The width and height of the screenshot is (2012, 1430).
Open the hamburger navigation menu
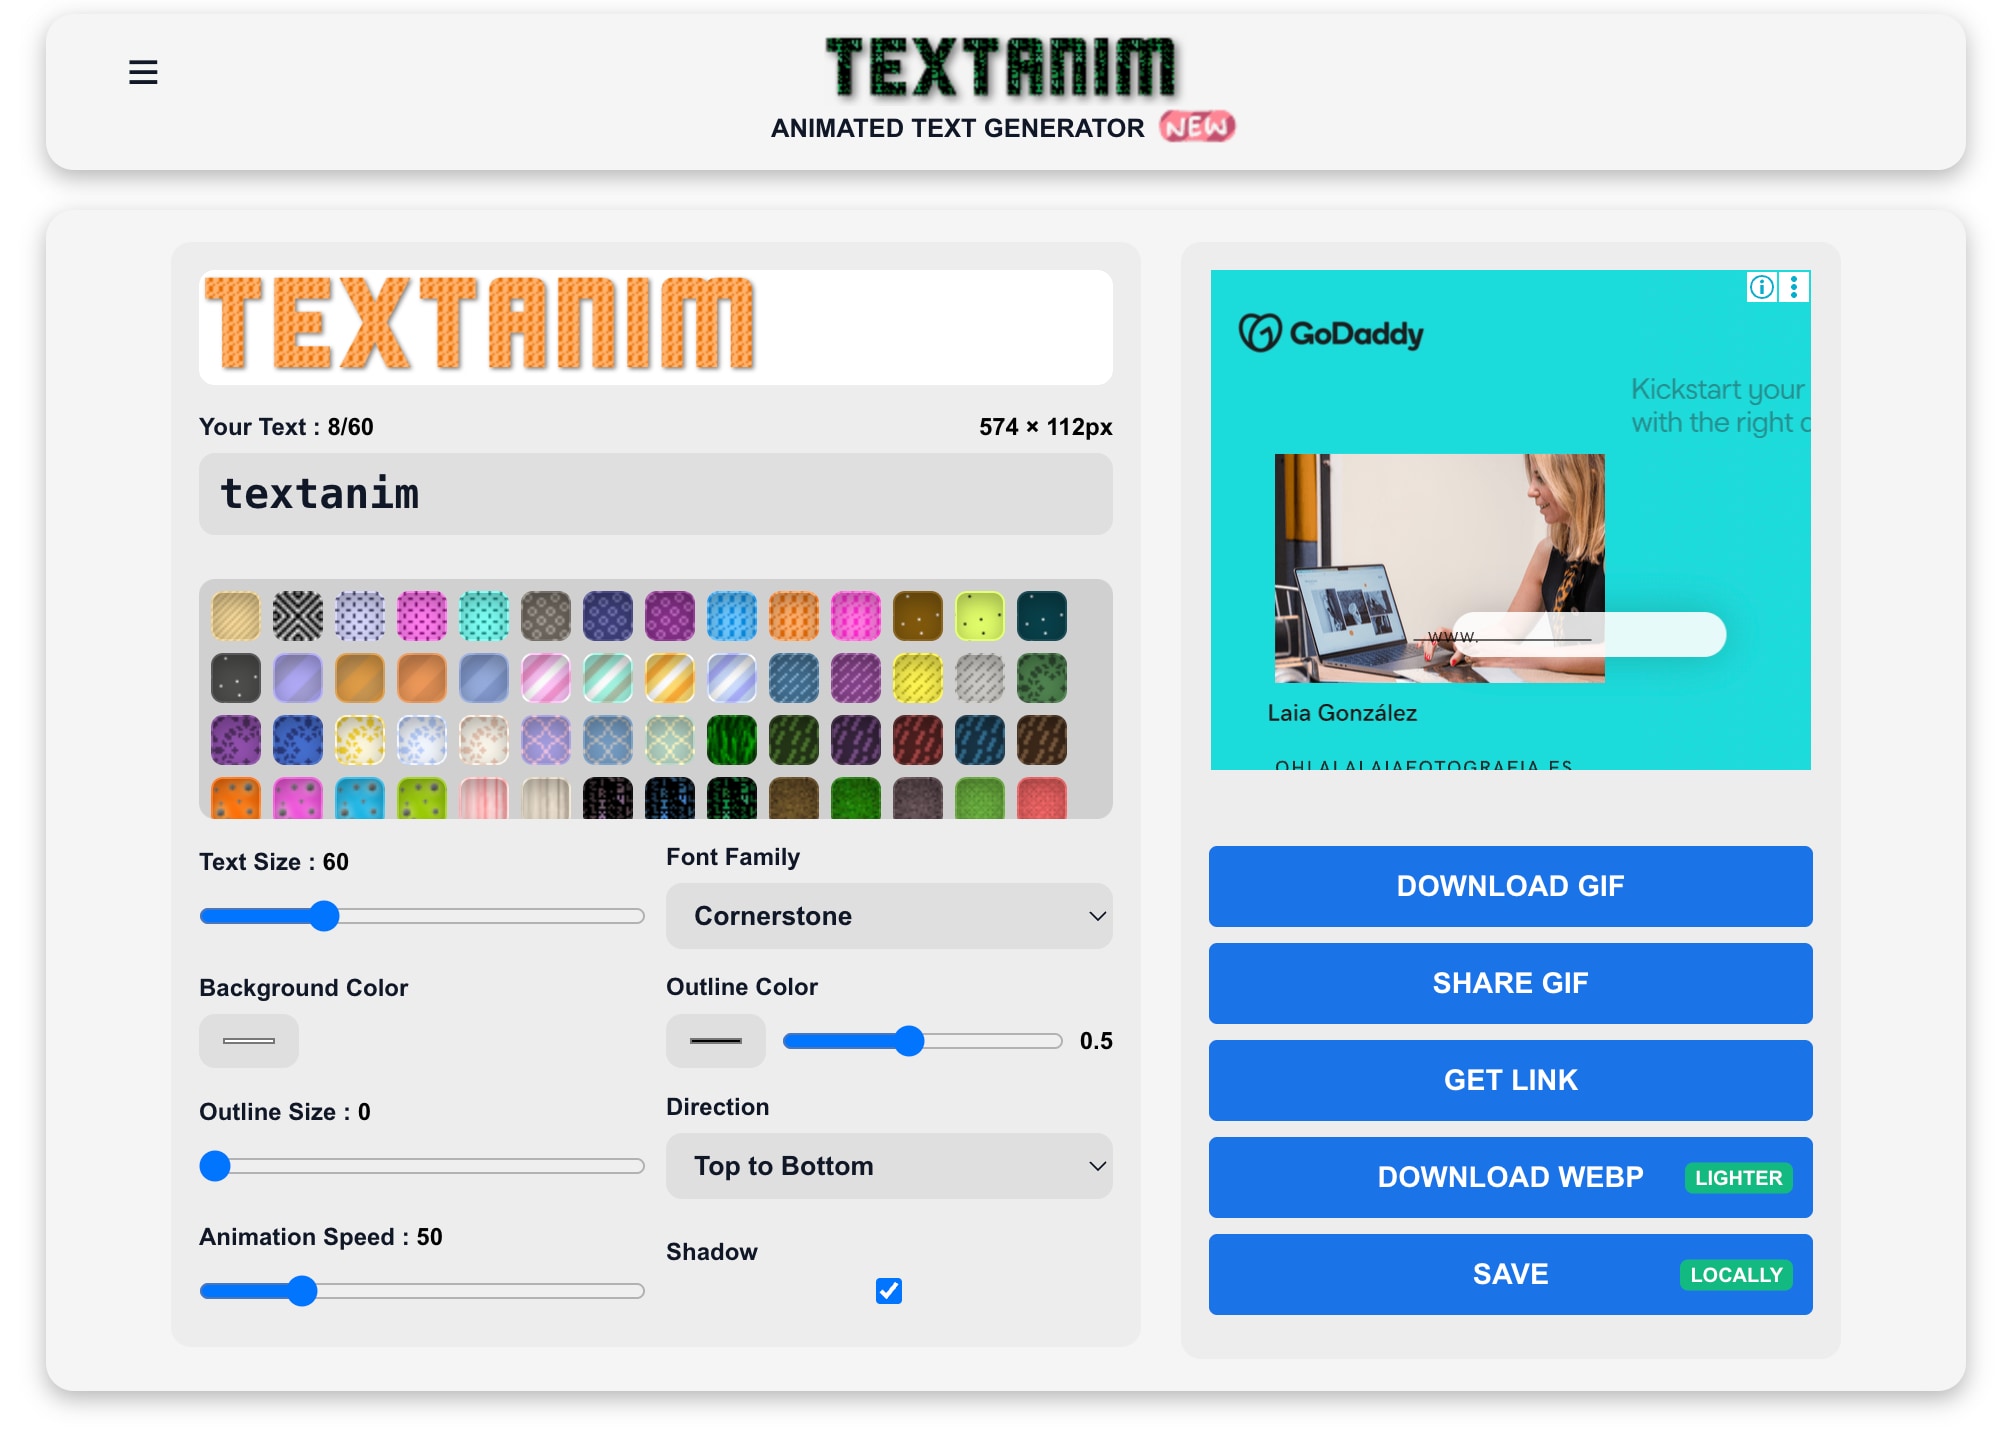[143, 72]
